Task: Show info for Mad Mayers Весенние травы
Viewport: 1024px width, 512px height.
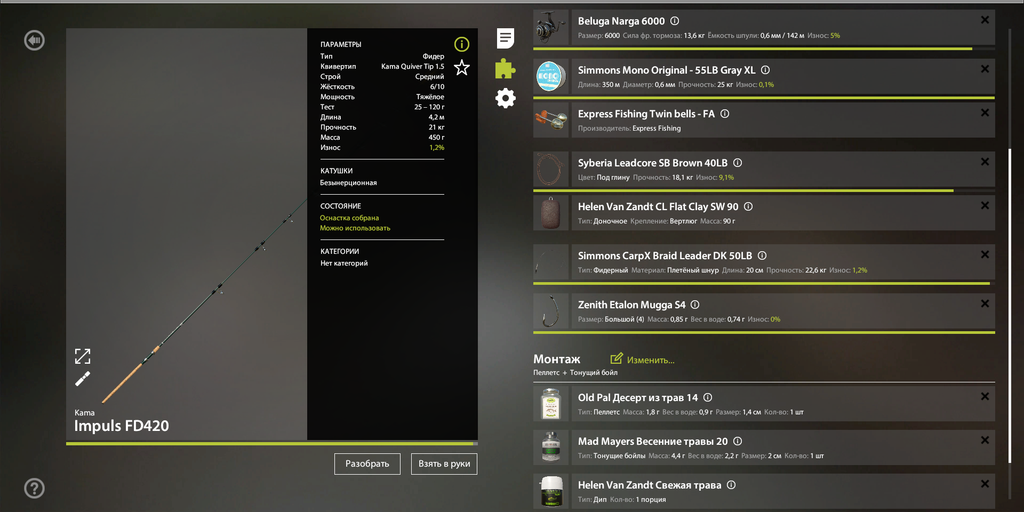Action: point(737,441)
